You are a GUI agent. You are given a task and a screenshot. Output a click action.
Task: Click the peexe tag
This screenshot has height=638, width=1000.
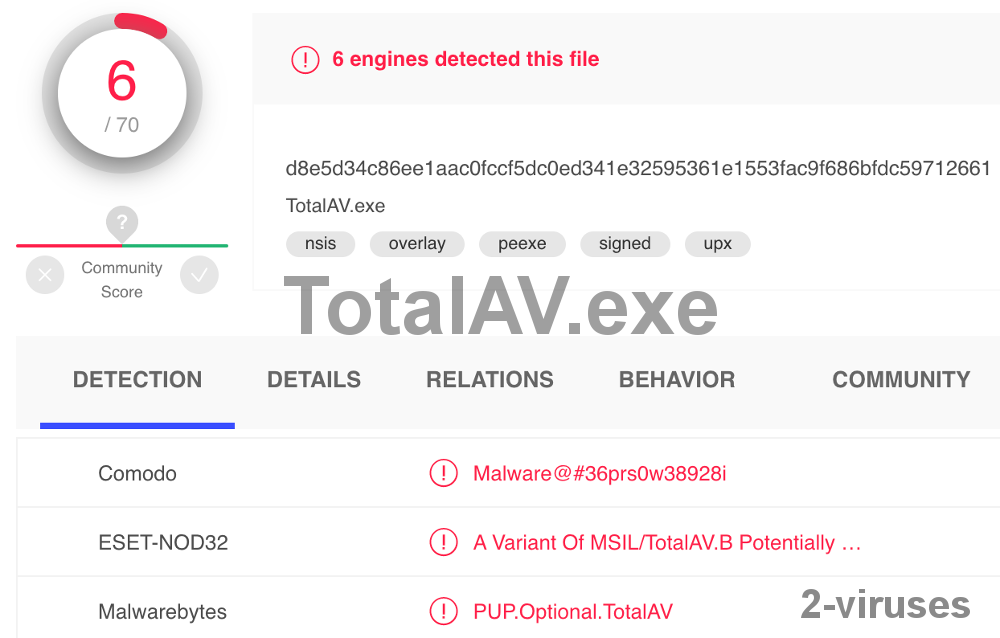[522, 244]
